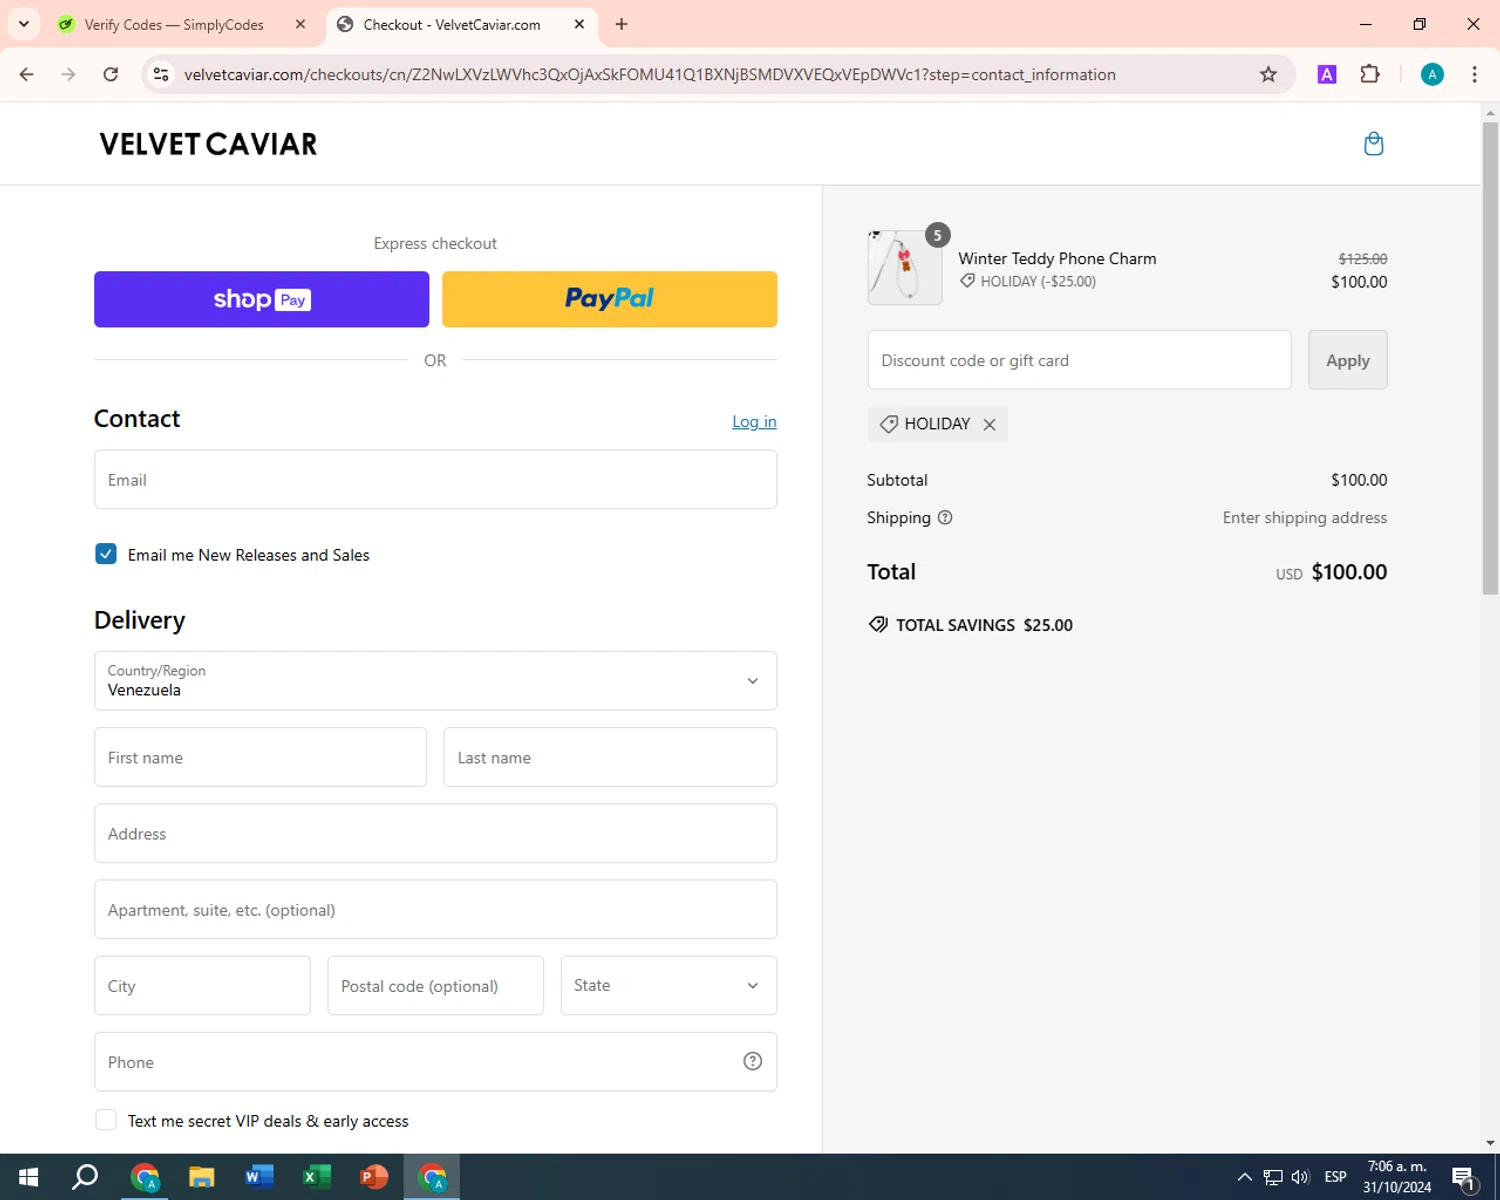Open Chrome's three-dot menu

pos(1475,75)
